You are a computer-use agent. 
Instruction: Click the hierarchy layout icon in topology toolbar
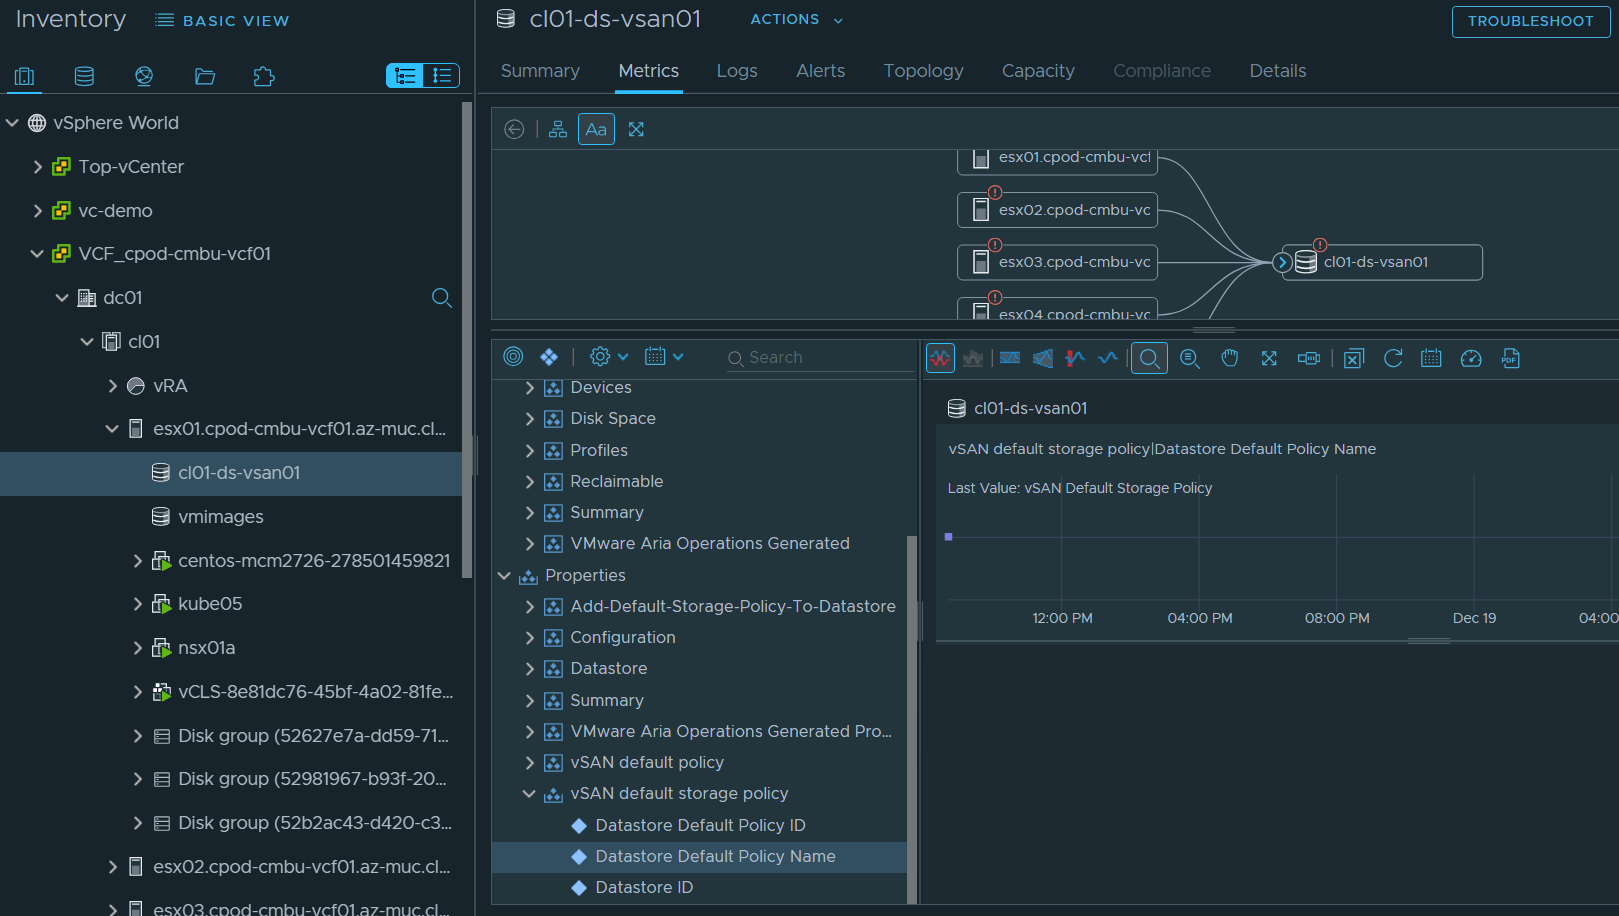click(558, 129)
